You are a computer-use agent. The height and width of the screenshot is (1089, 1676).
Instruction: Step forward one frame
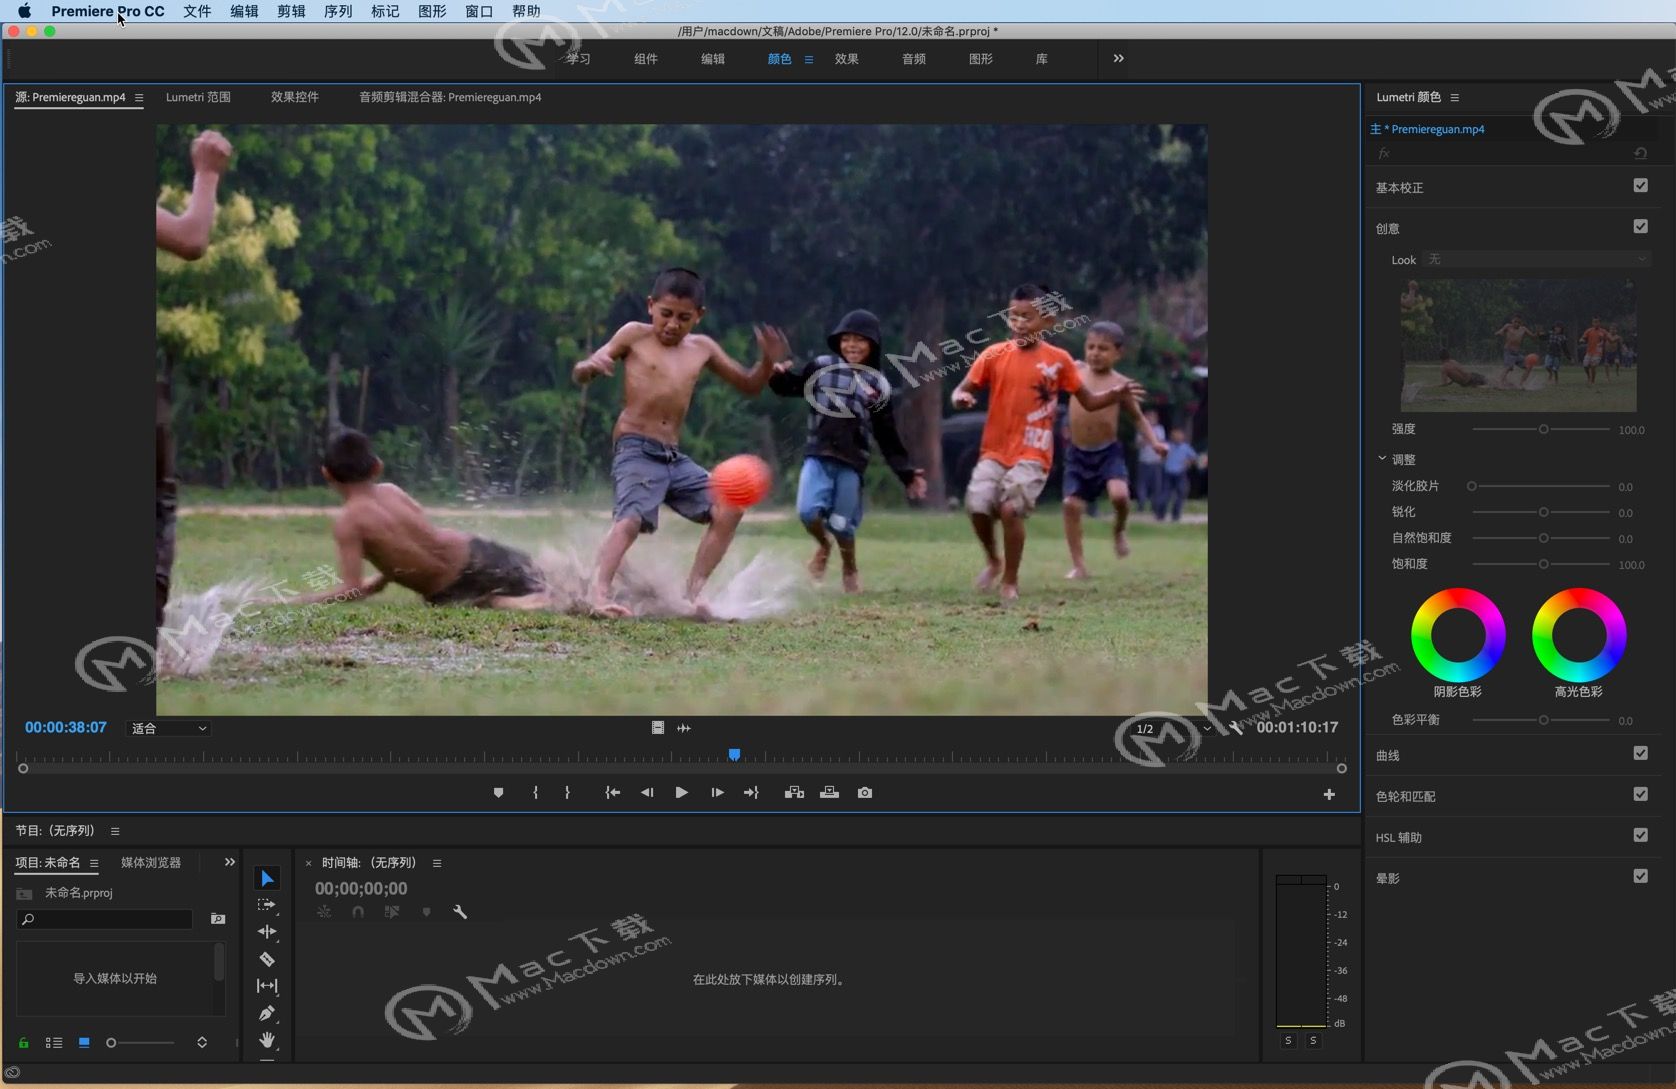[x=717, y=793]
